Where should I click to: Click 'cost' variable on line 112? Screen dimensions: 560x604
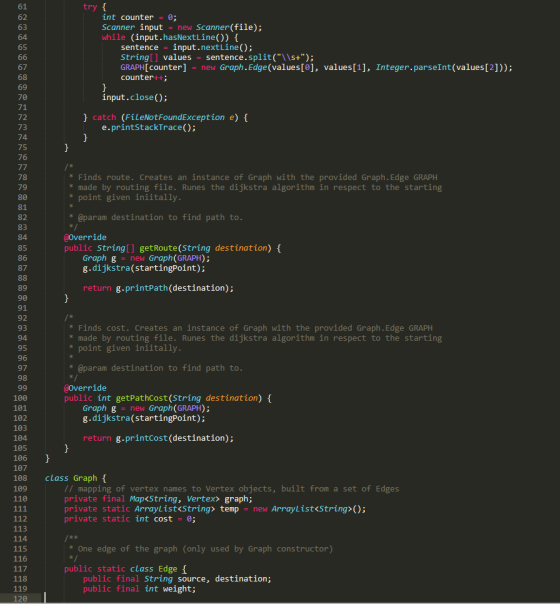[x=163, y=519]
